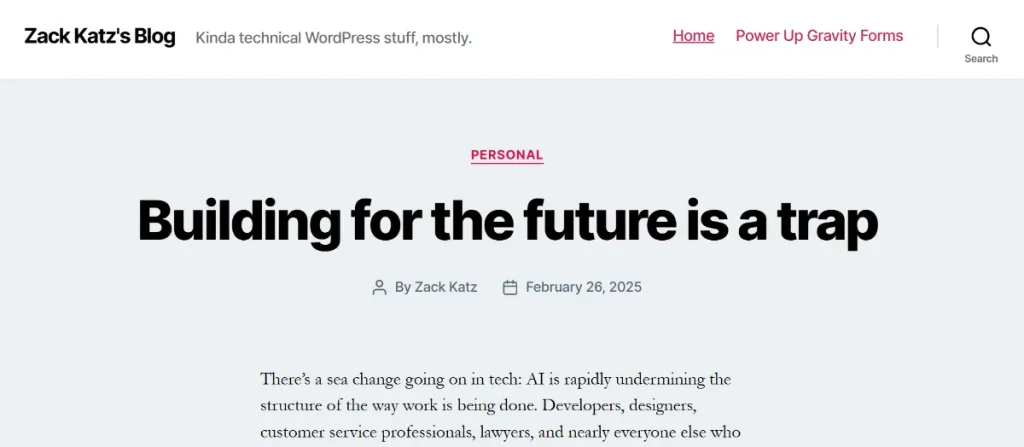This screenshot has height=447, width=1024.
Task: Click the vertical divider left of Search
Action: click(937, 37)
